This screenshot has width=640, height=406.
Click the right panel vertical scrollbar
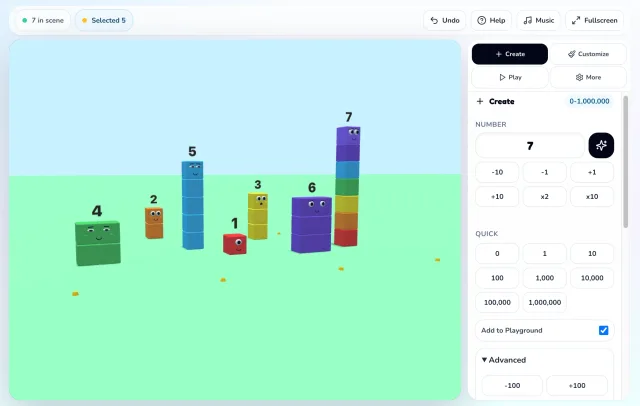click(x=626, y=162)
